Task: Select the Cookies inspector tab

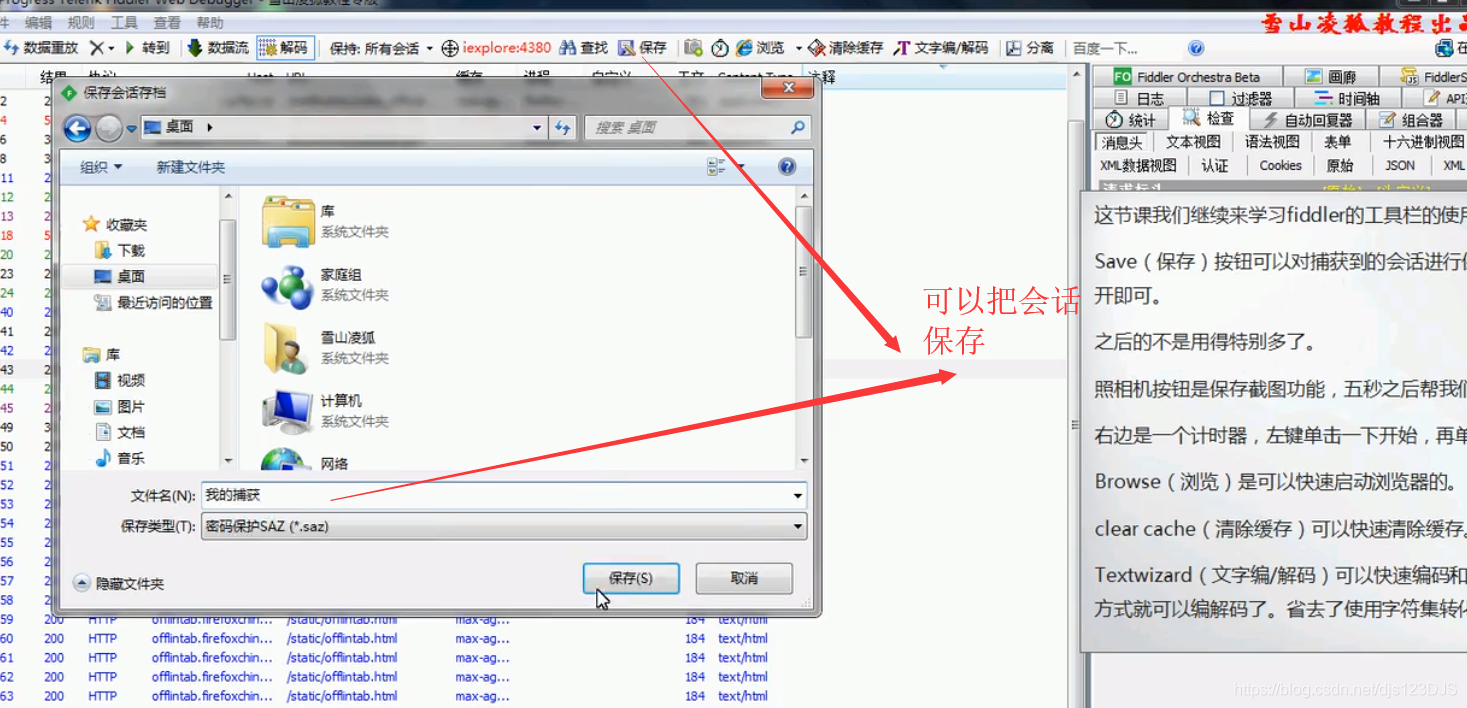Action: coord(1280,166)
